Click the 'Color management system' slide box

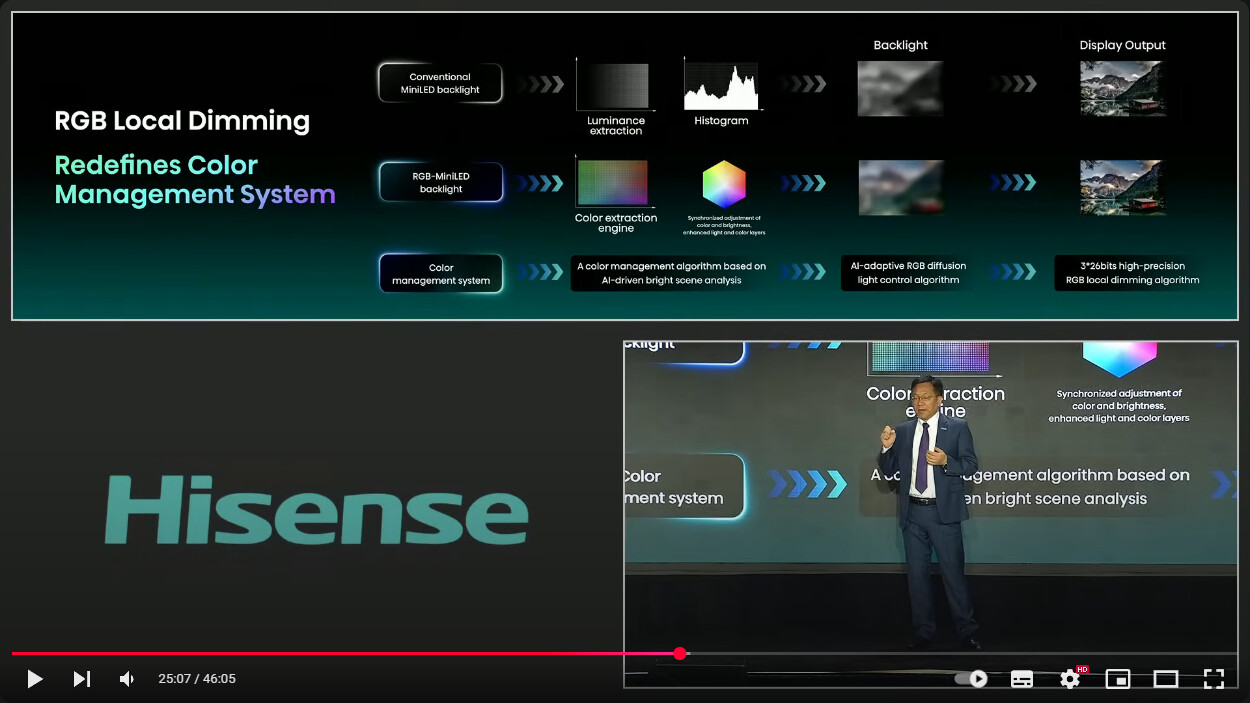coord(441,274)
